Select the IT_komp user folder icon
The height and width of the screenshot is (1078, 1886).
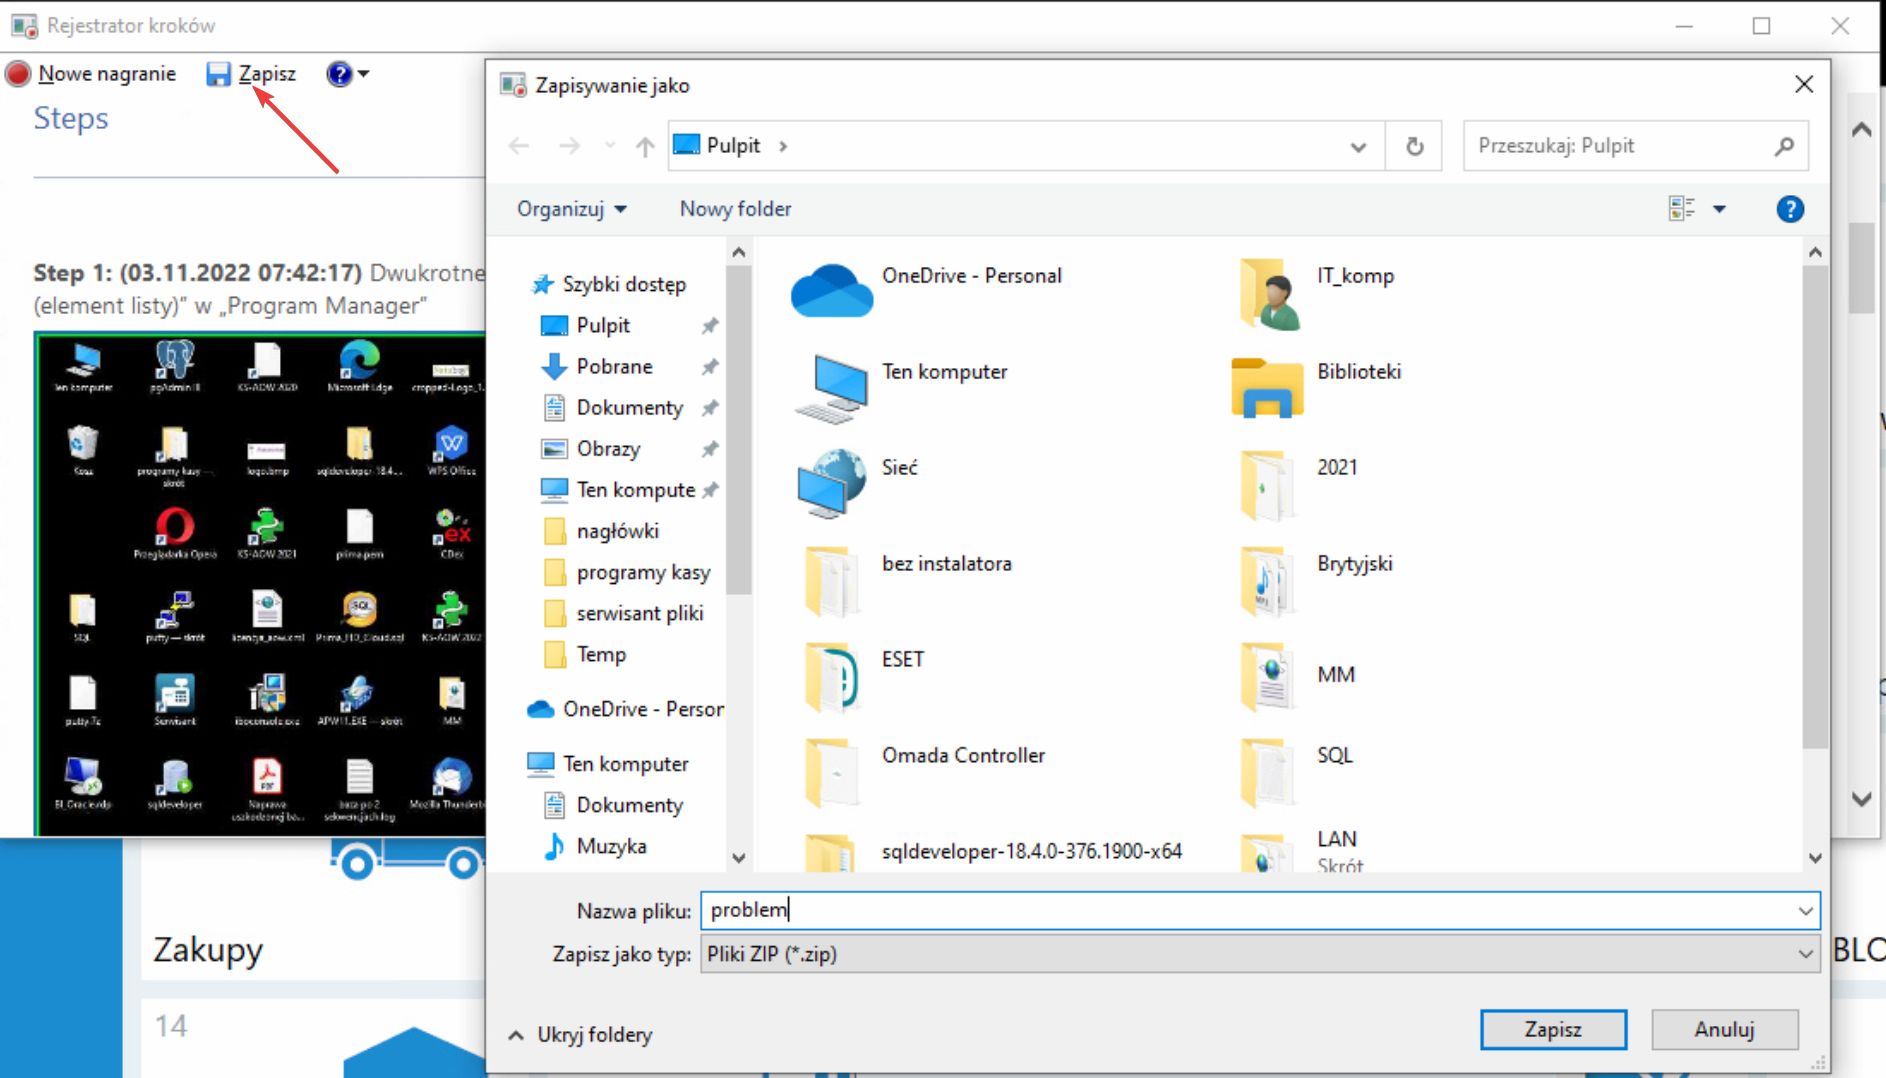click(1269, 293)
